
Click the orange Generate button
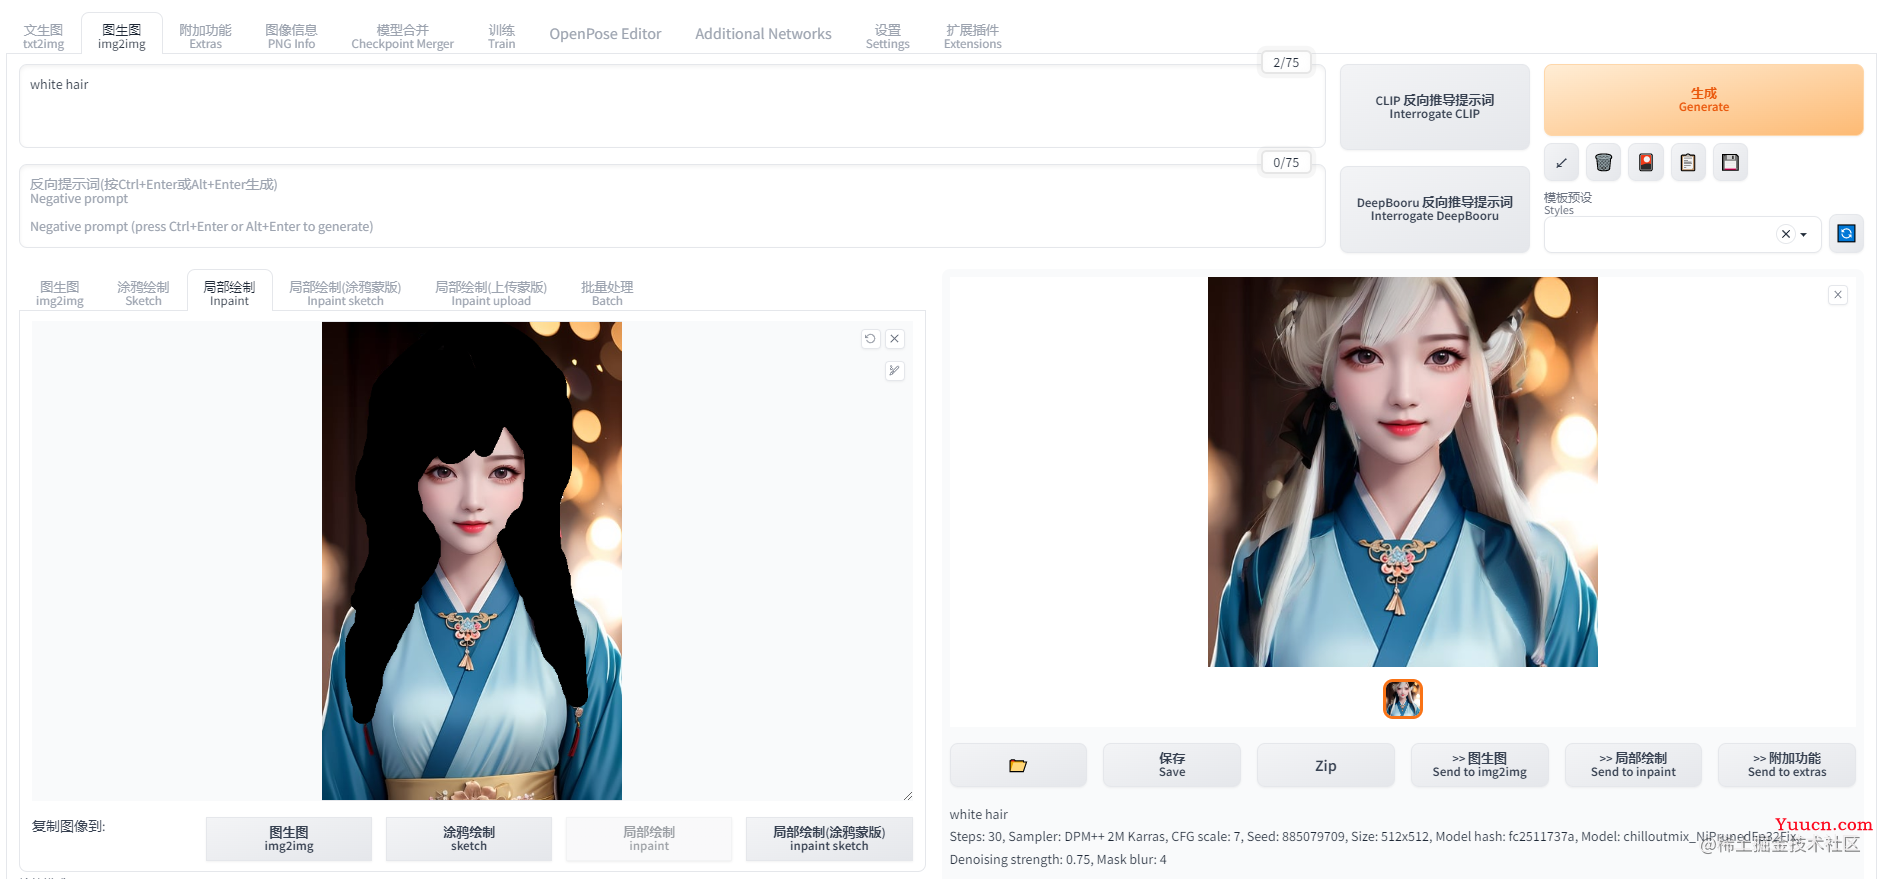point(1703,100)
